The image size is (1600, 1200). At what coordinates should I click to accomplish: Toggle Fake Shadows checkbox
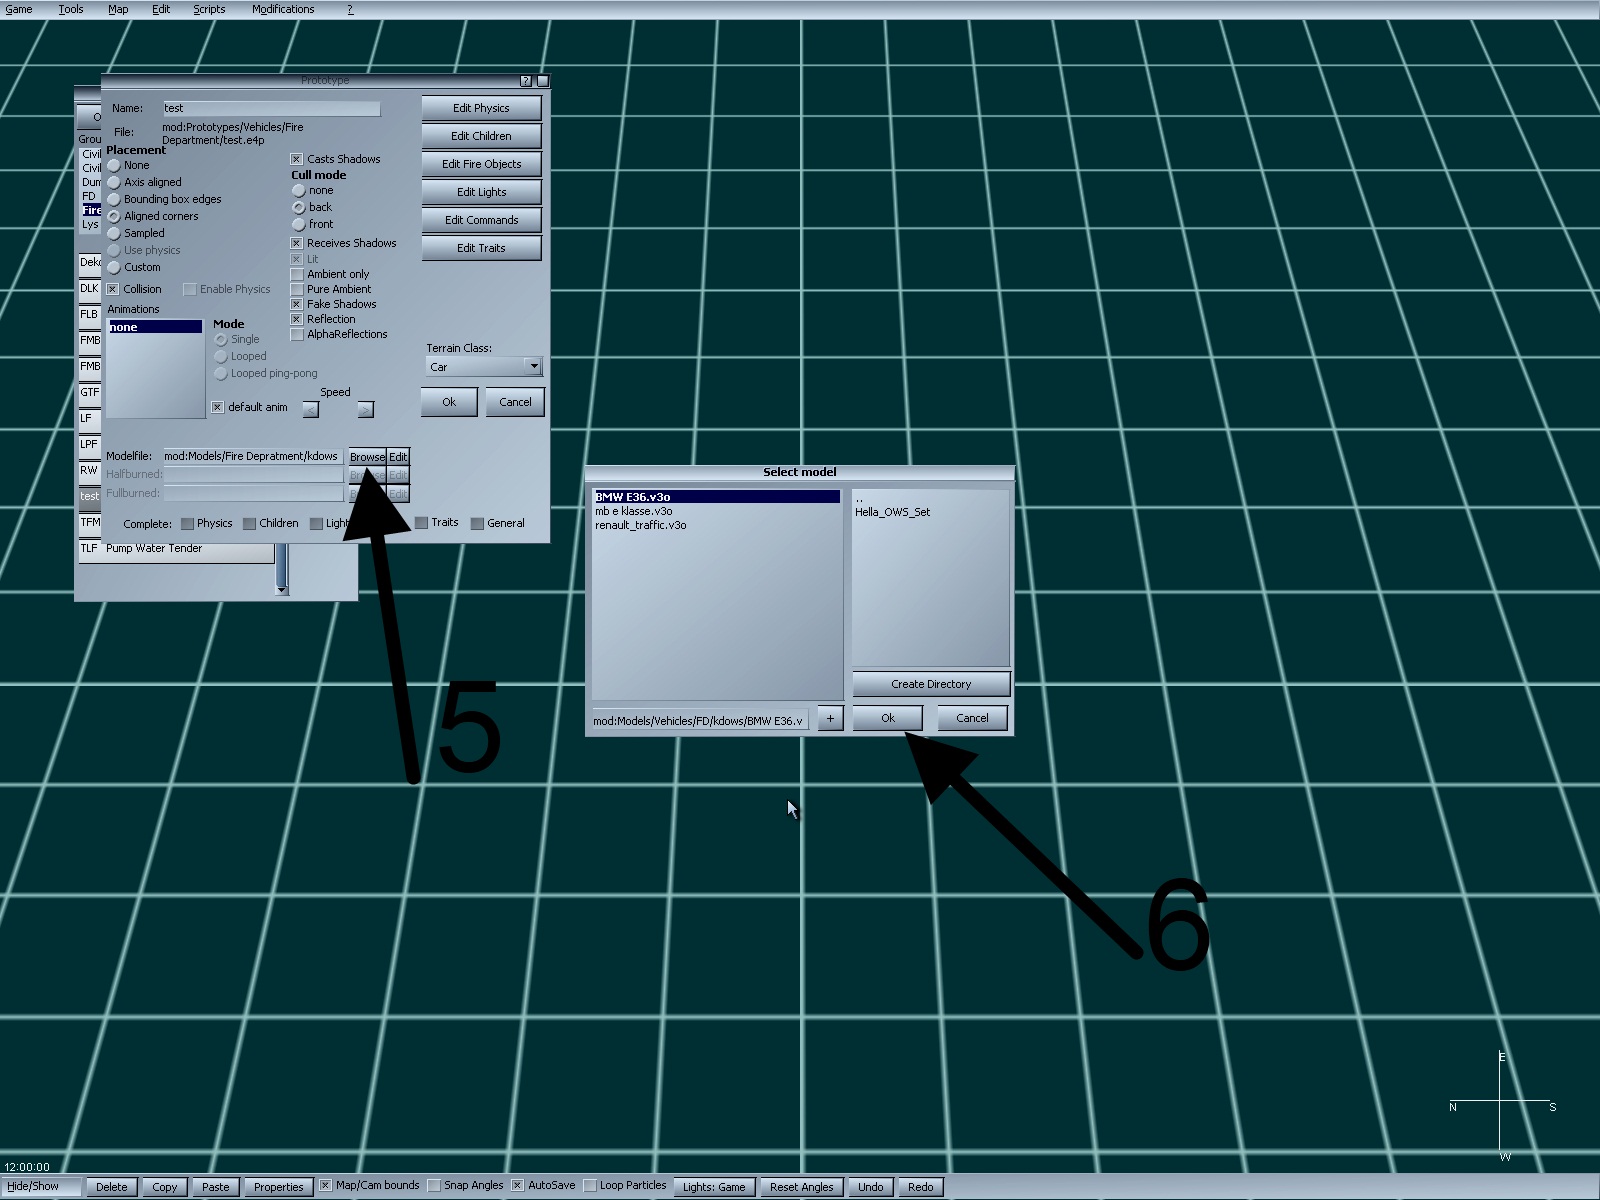coord(296,304)
